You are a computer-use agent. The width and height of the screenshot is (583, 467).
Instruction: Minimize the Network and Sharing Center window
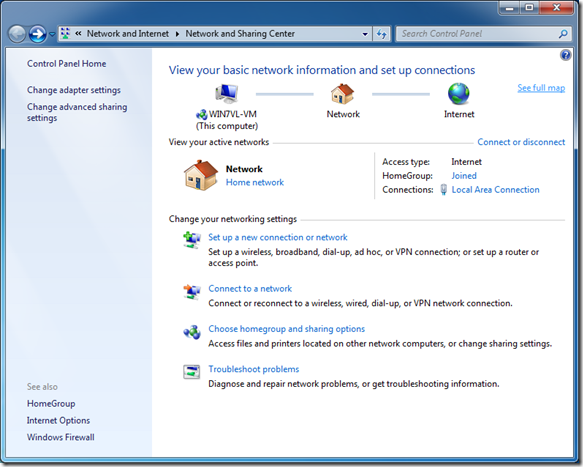pyautogui.click(x=509, y=7)
